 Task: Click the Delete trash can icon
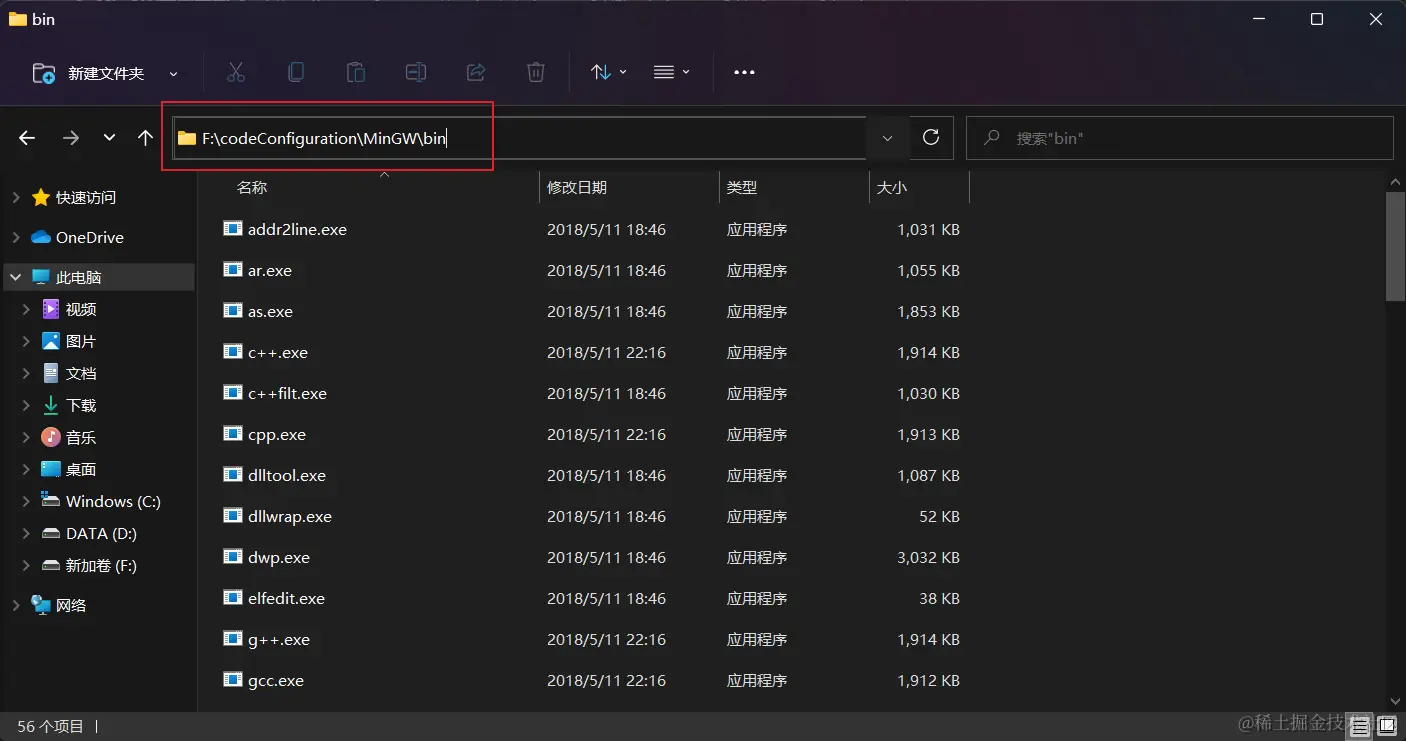coord(536,72)
